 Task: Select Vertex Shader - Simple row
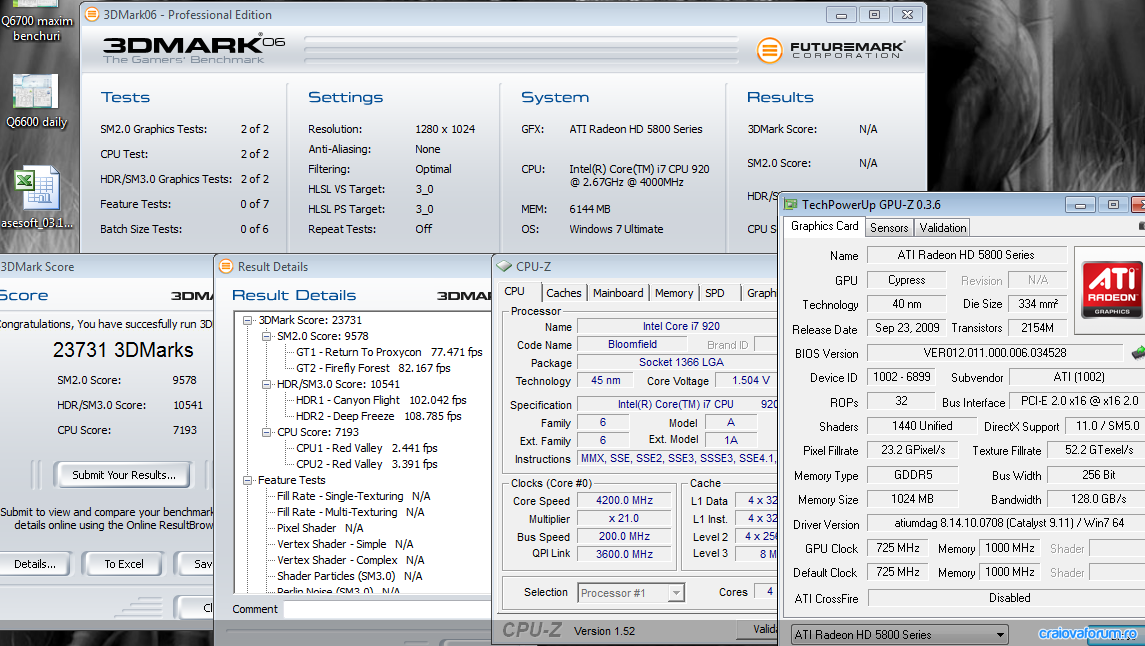click(x=345, y=545)
